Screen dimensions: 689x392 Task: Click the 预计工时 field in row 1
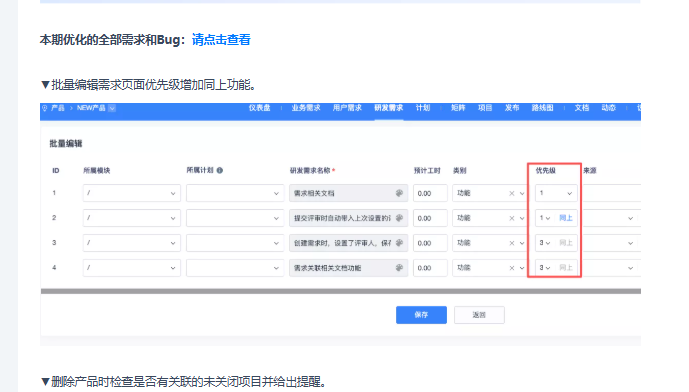tap(430, 193)
